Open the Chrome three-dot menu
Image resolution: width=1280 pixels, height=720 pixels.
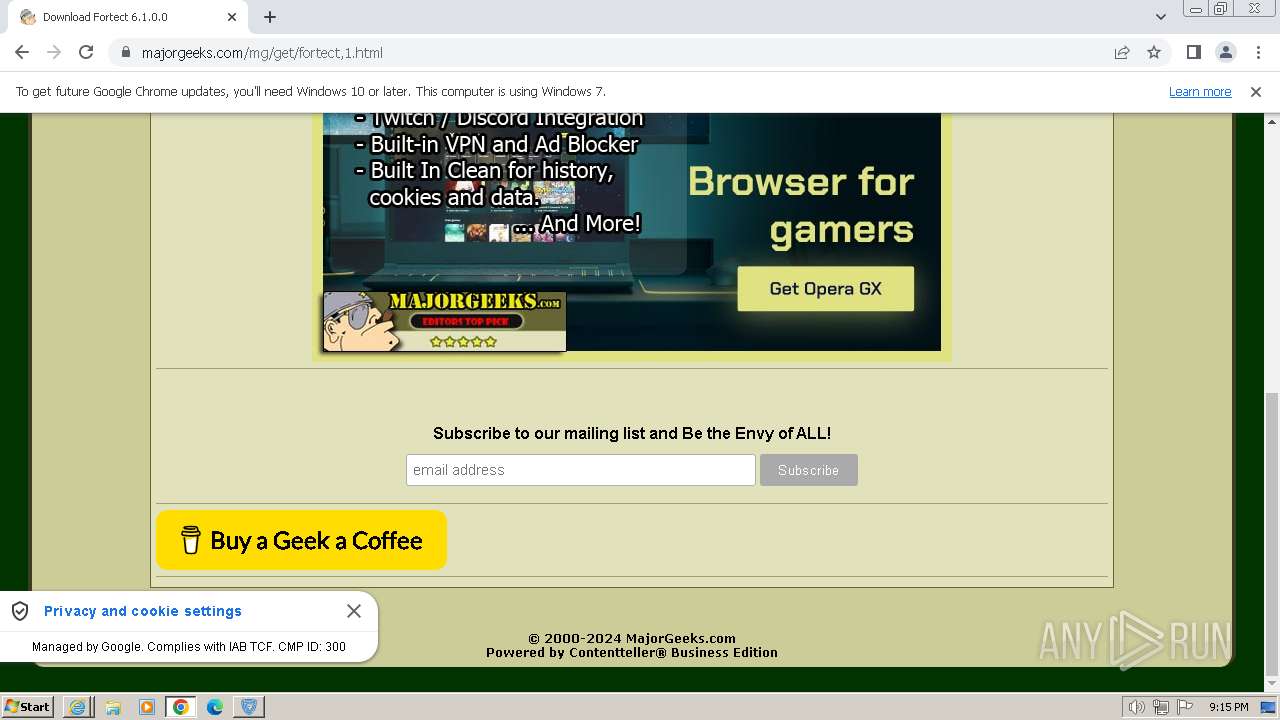[x=1256, y=52]
